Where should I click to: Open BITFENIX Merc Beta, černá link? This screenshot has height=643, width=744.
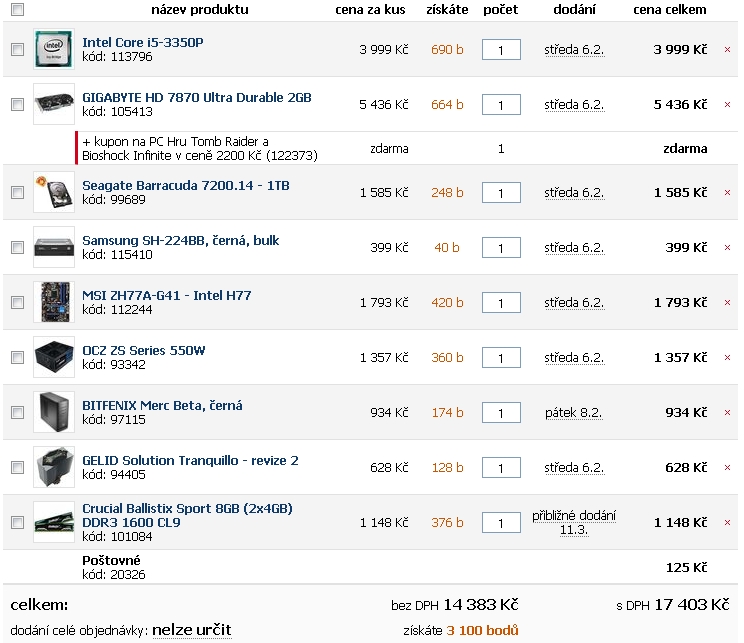pyautogui.click(x=162, y=406)
